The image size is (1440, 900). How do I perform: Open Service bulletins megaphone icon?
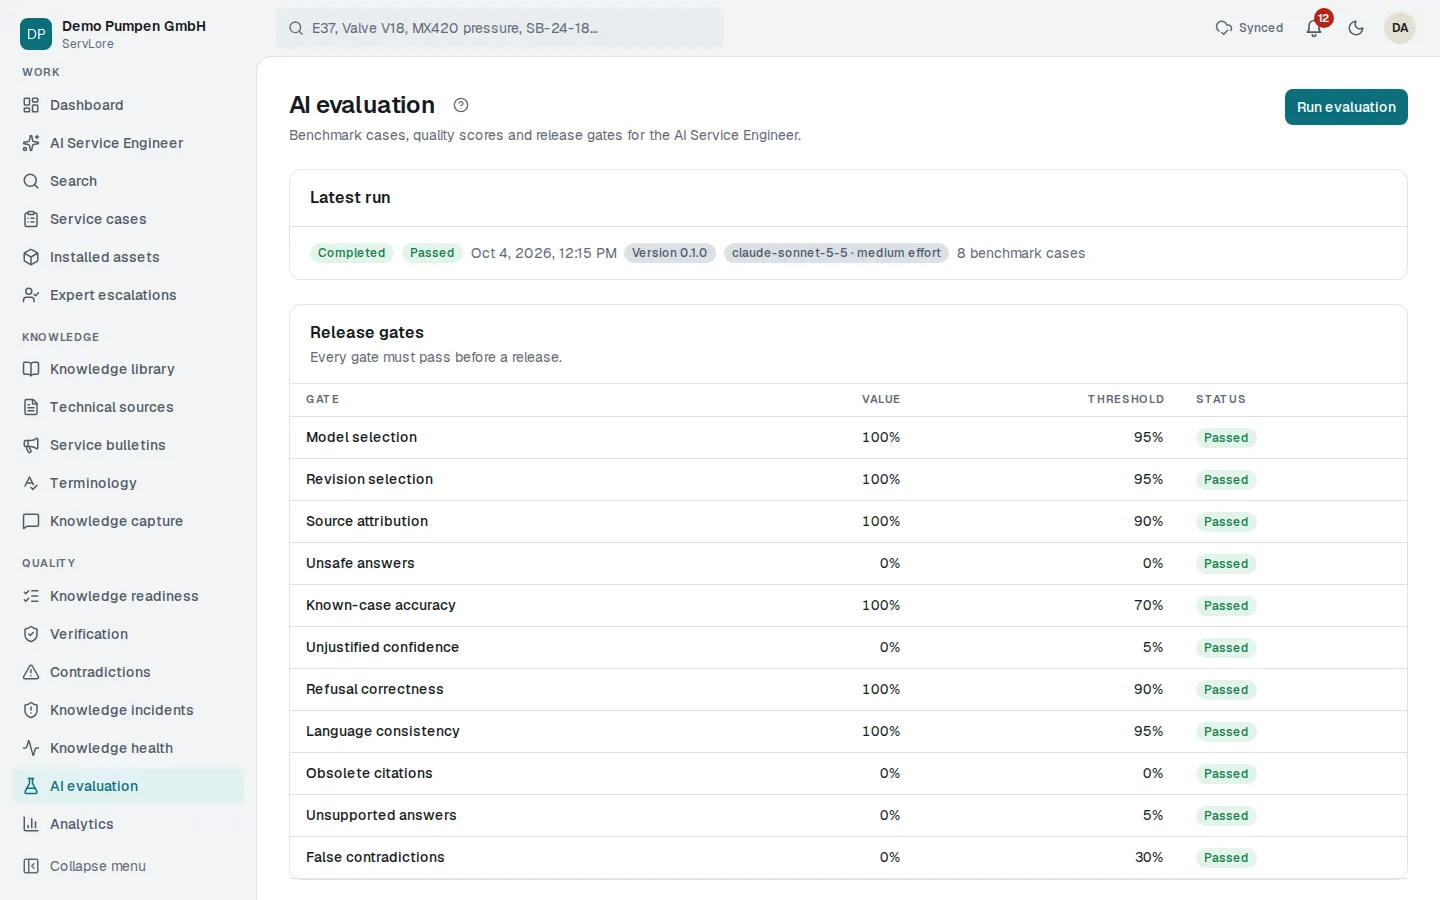tap(31, 445)
